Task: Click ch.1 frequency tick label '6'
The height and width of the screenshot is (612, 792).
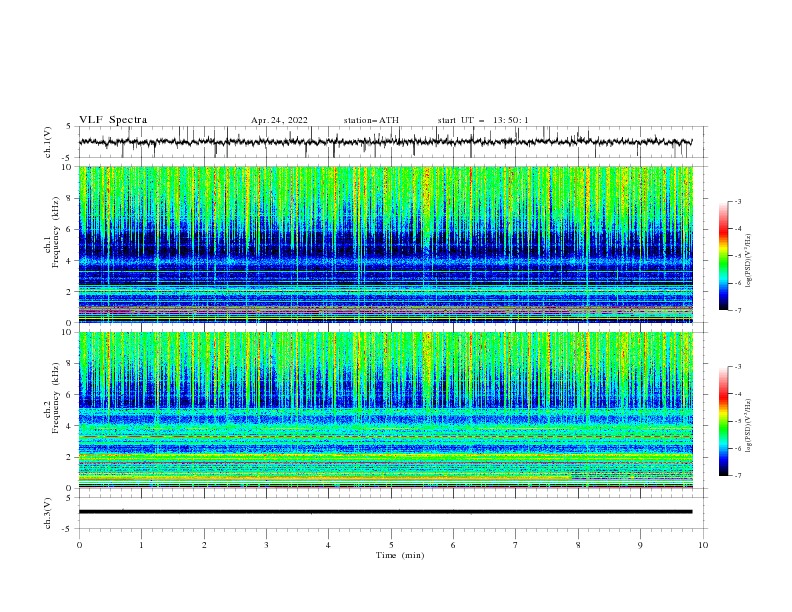Action: 70,229
